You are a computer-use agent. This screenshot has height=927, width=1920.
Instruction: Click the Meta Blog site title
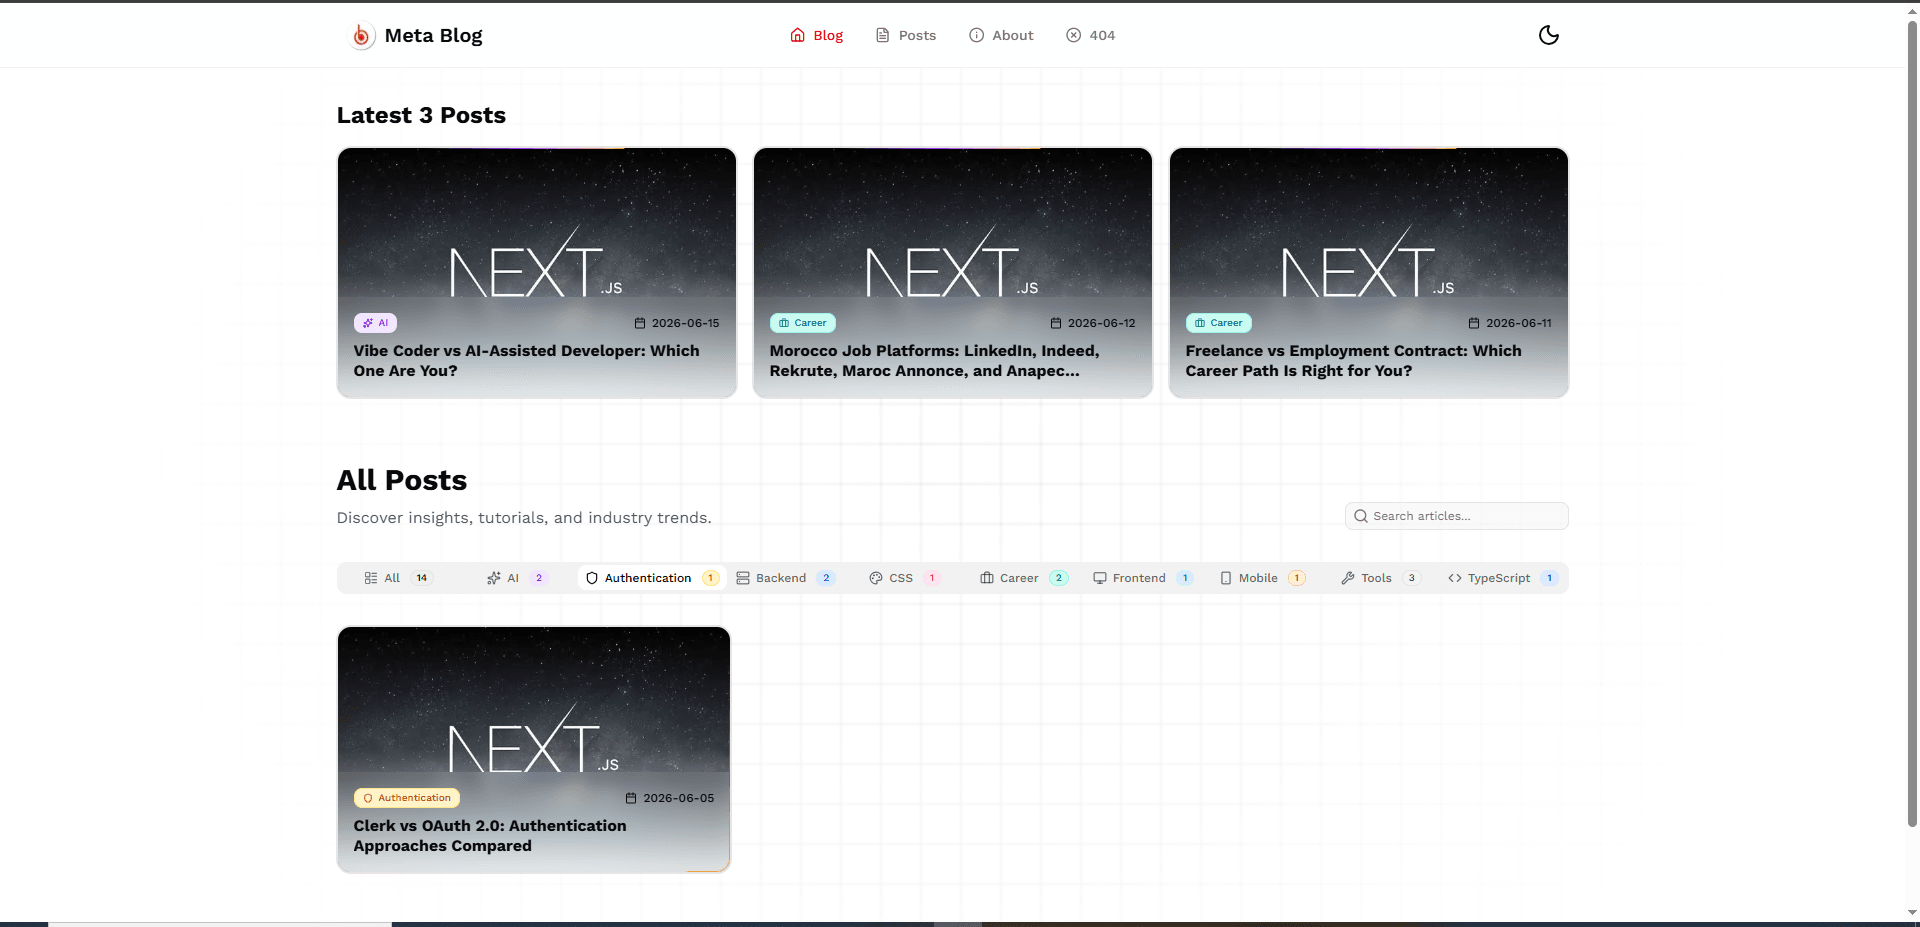click(x=433, y=36)
